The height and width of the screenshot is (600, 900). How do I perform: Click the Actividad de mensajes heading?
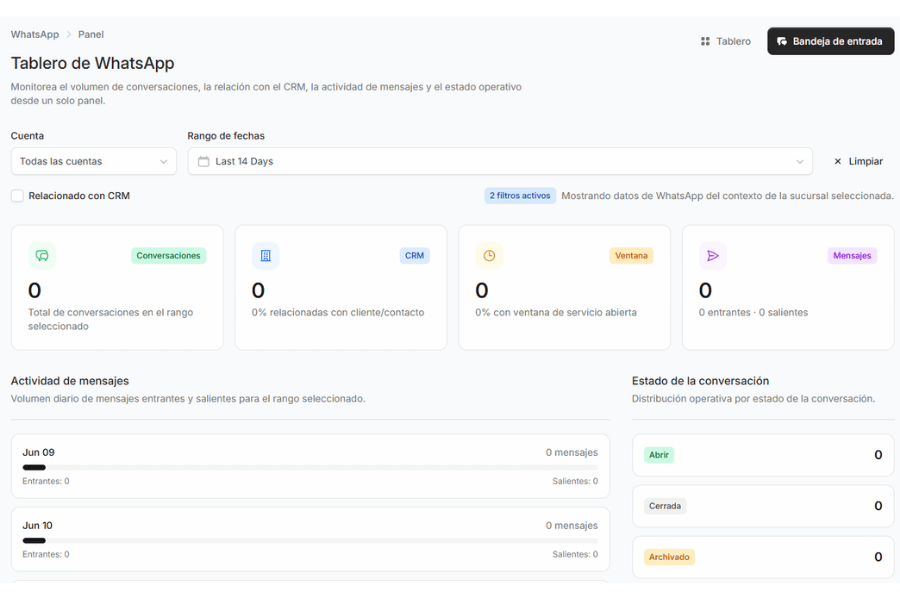pos(69,381)
